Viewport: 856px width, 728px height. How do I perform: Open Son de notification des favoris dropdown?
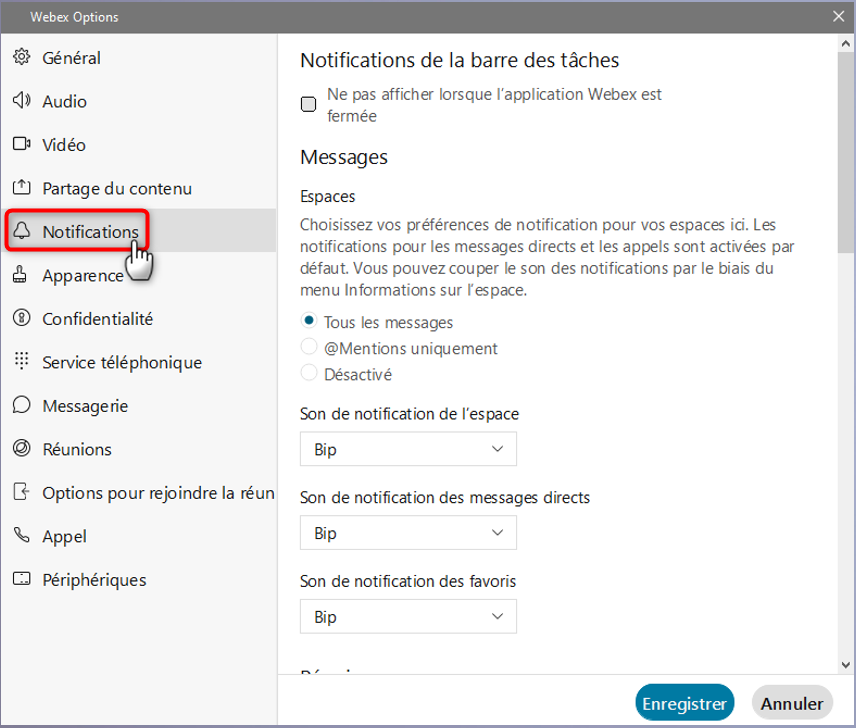click(x=408, y=616)
